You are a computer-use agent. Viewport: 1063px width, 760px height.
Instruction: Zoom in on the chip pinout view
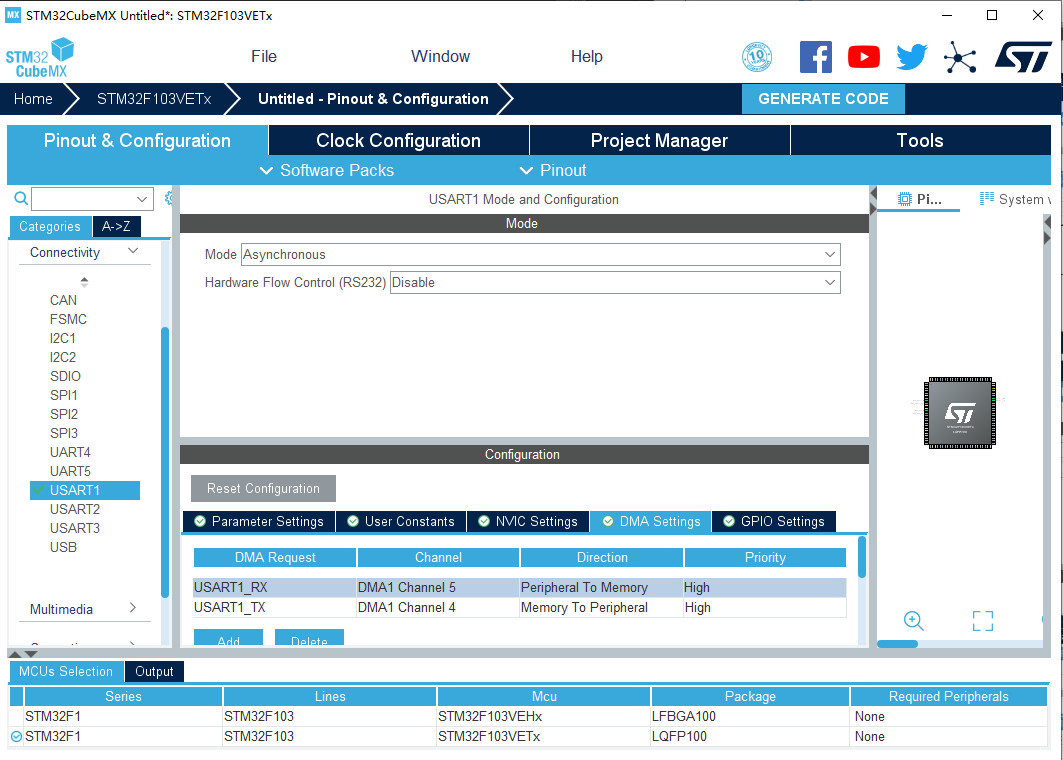[x=913, y=620]
